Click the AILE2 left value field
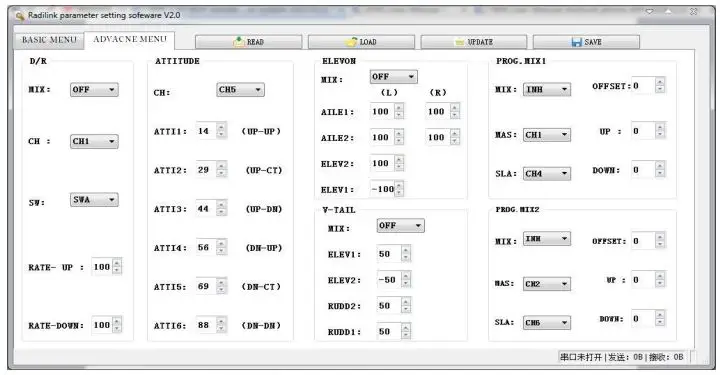 click(x=382, y=137)
